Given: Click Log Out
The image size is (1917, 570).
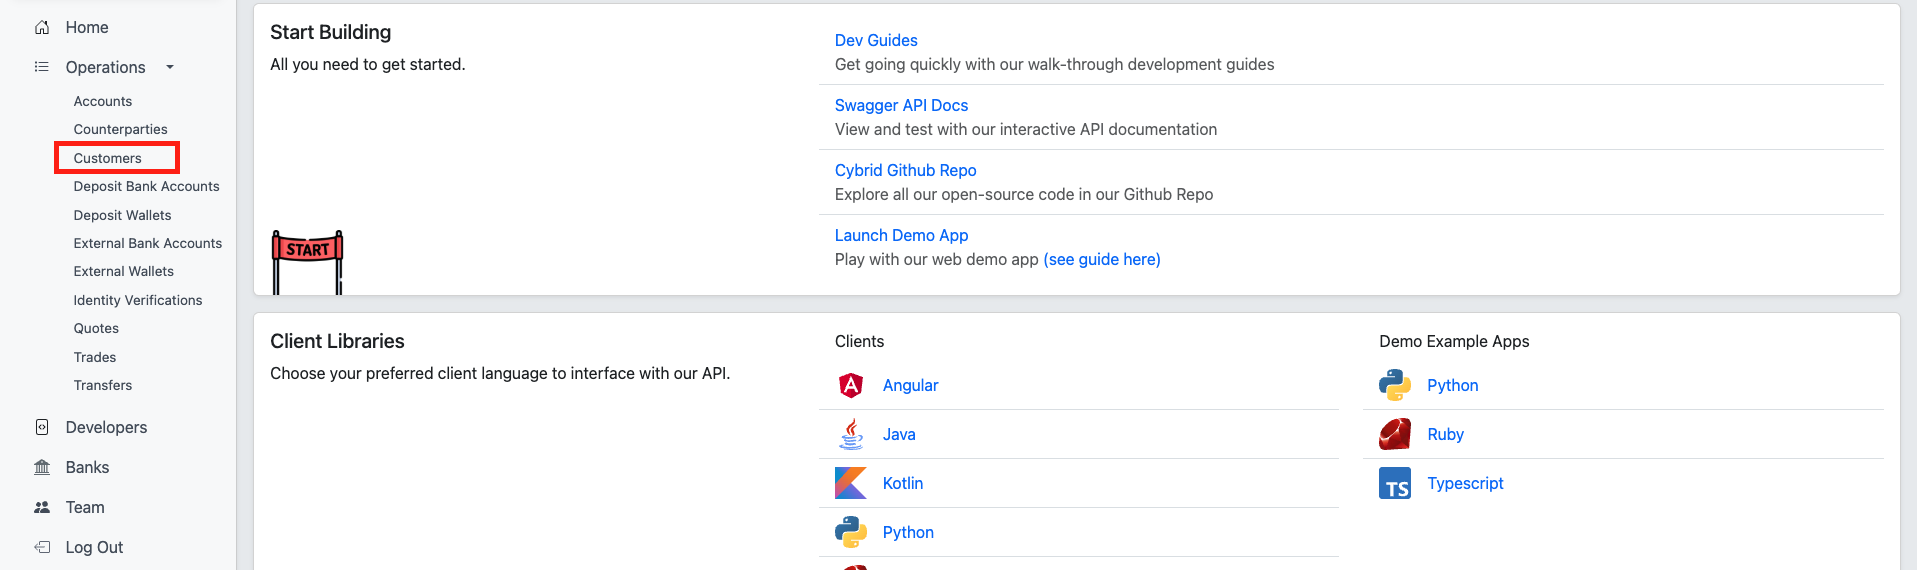Looking at the screenshot, I should tap(94, 547).
